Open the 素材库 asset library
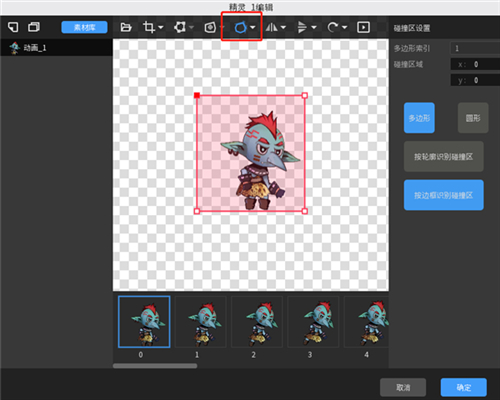 click(84, 27)
